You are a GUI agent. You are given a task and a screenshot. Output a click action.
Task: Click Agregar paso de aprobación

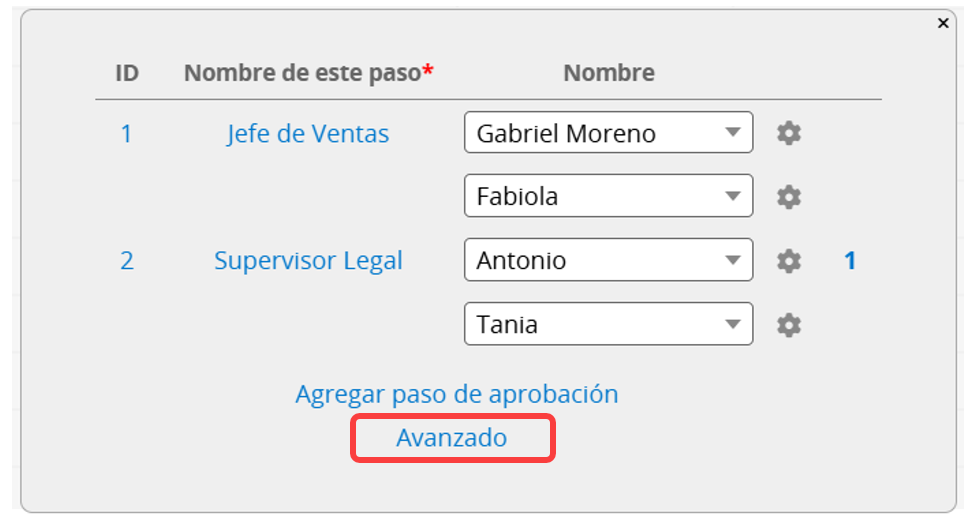click(456, 394)
